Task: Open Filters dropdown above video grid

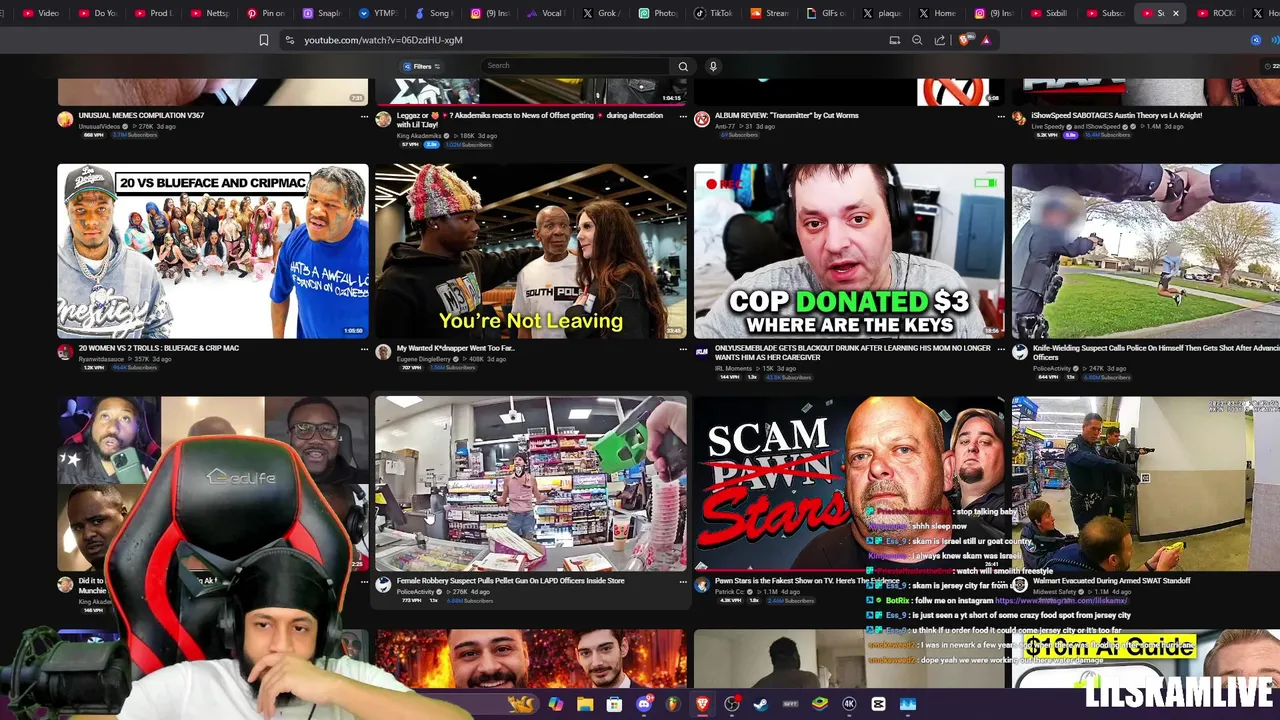Action: pos(422,66)
